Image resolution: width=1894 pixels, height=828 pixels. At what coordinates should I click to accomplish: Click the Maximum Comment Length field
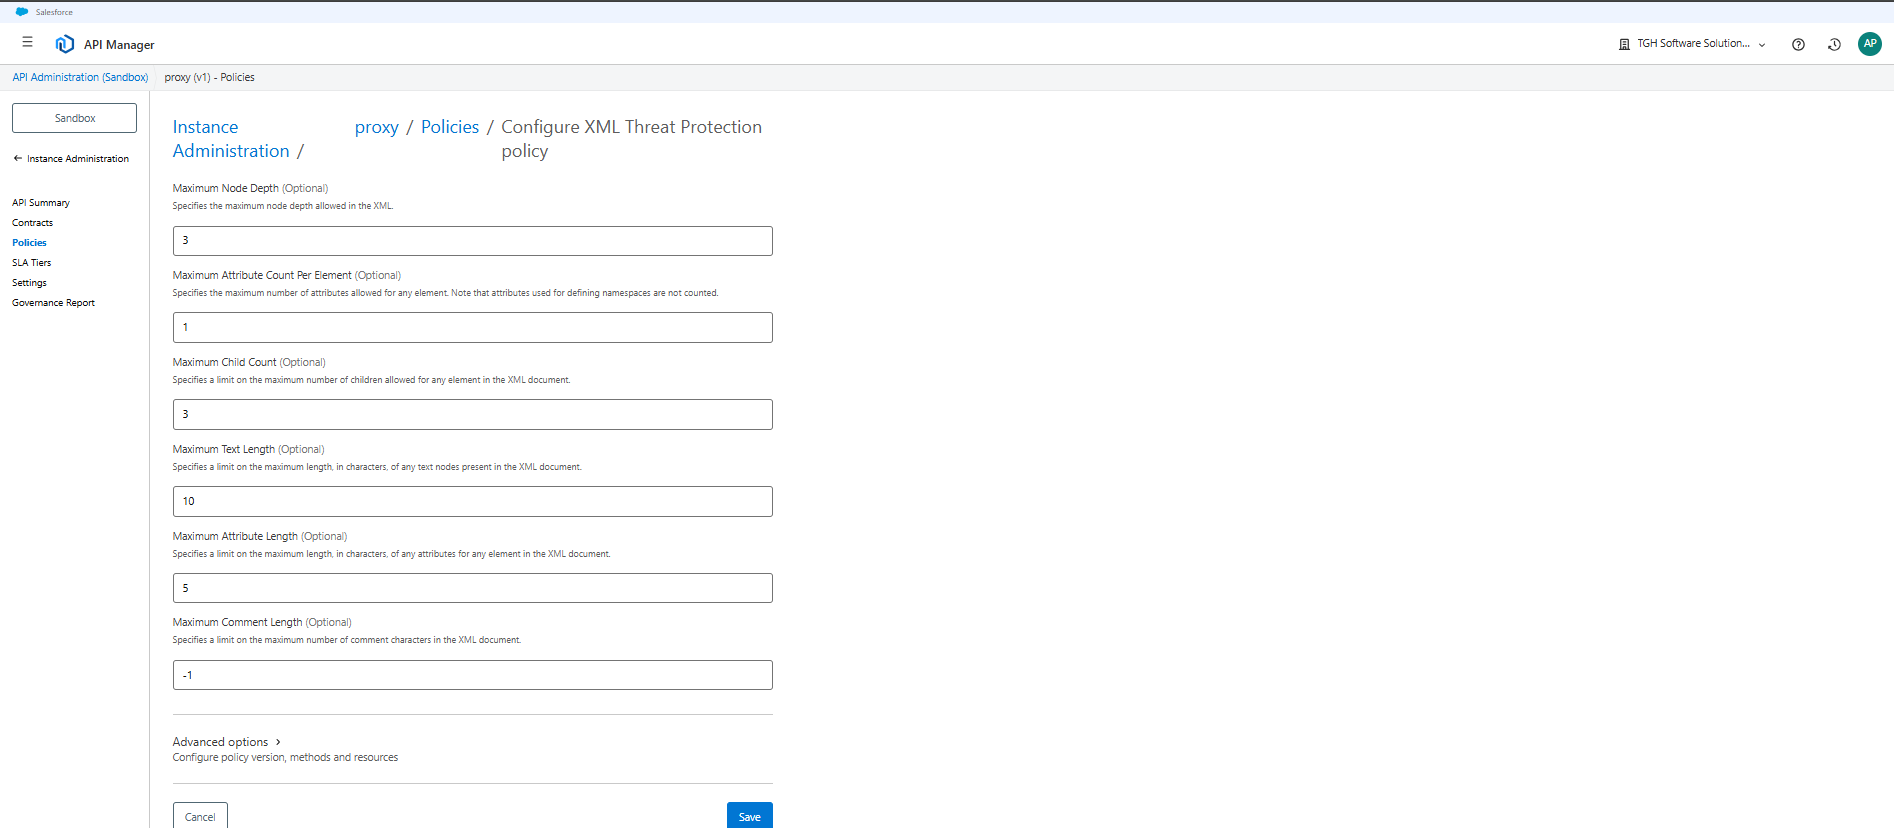[x=472, y=675]
